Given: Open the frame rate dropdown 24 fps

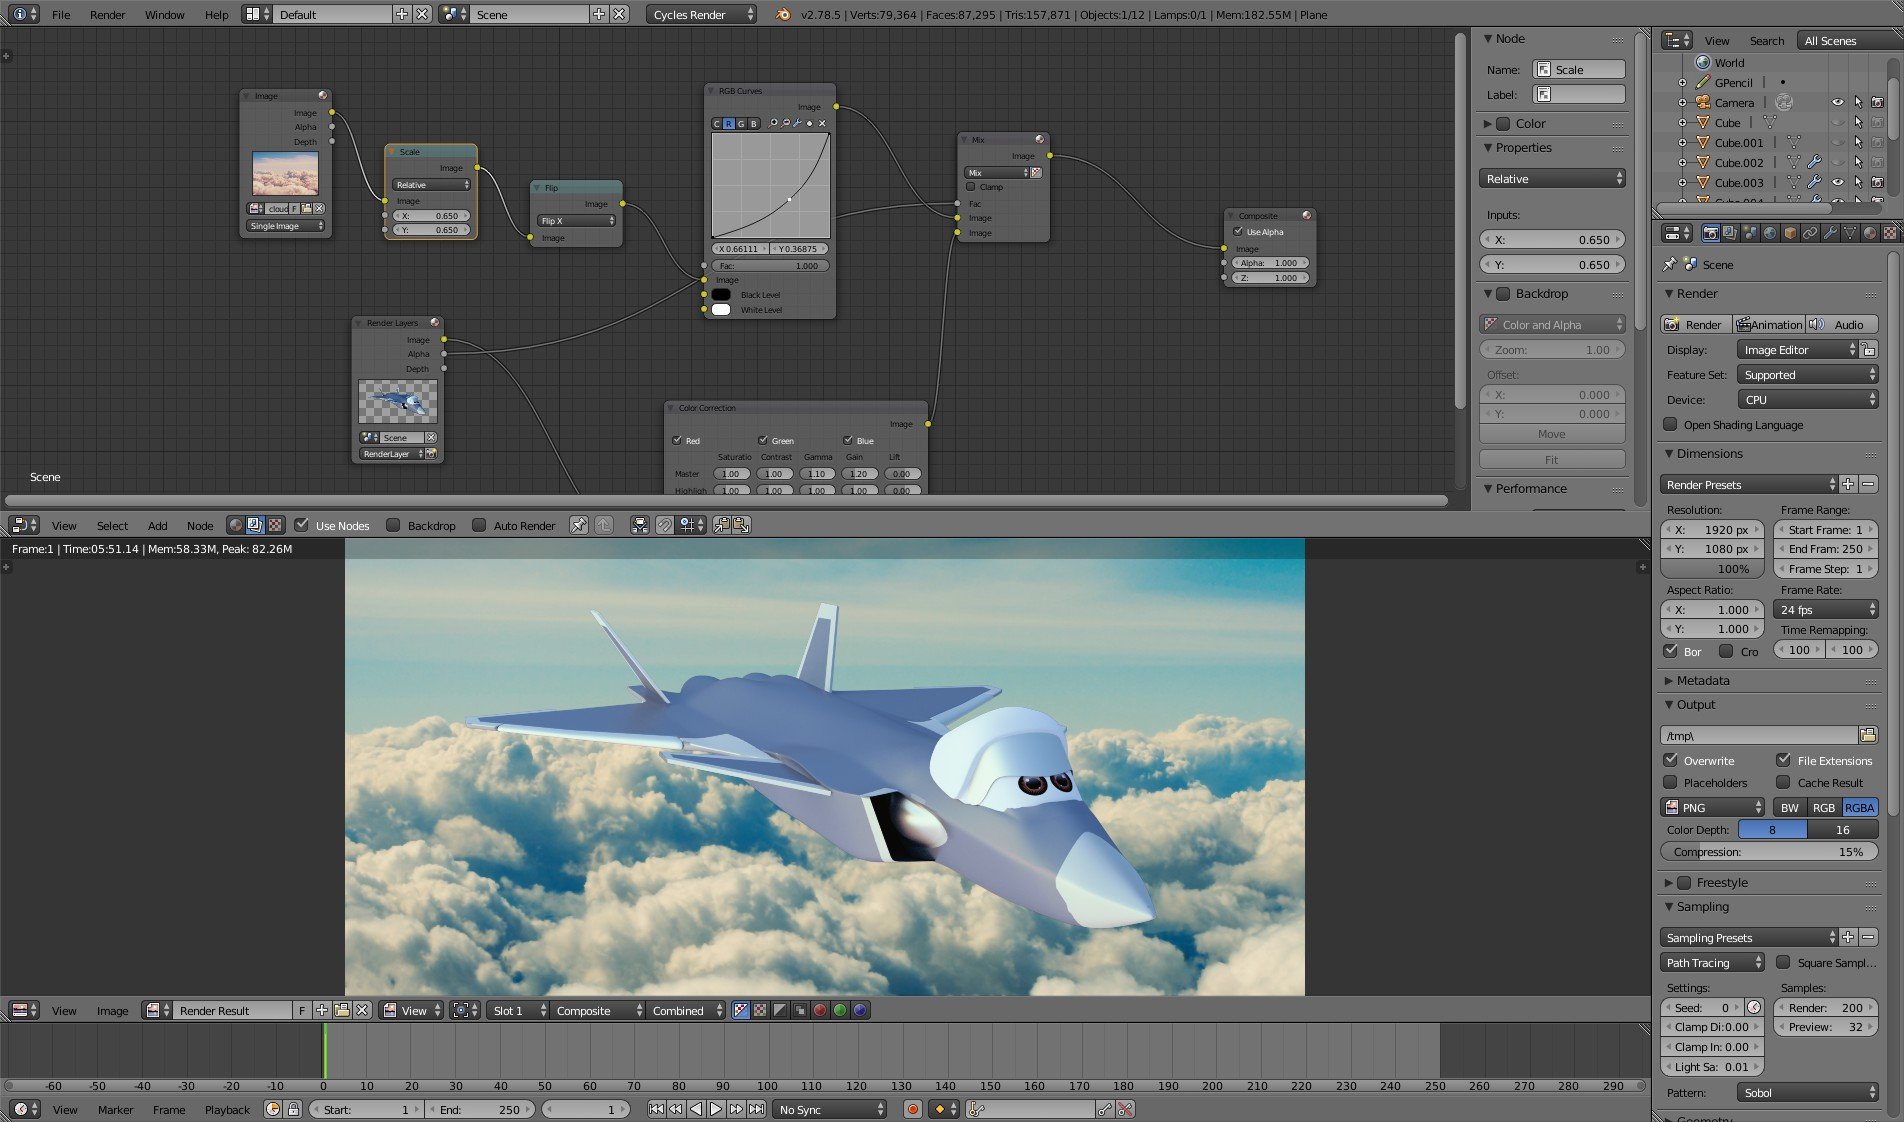Looking at the screenshot, I should click(x=1826, y=609).
